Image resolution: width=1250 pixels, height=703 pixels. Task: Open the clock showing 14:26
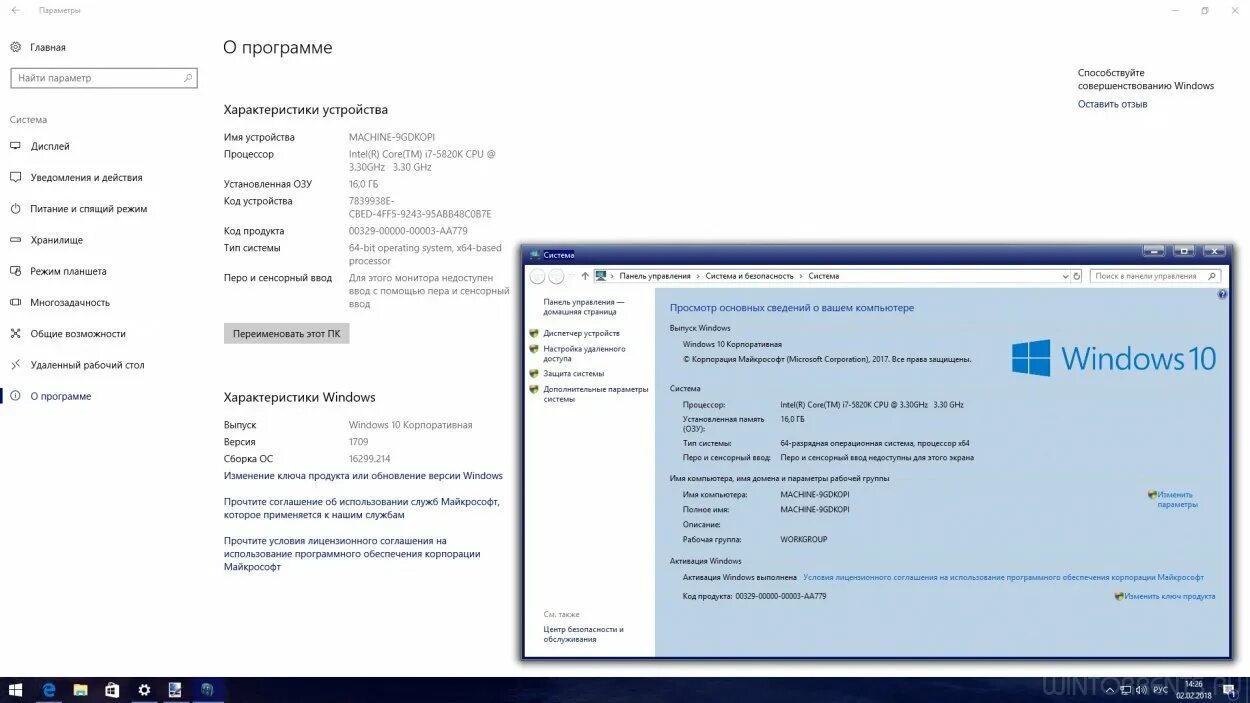click(1193, 690)
